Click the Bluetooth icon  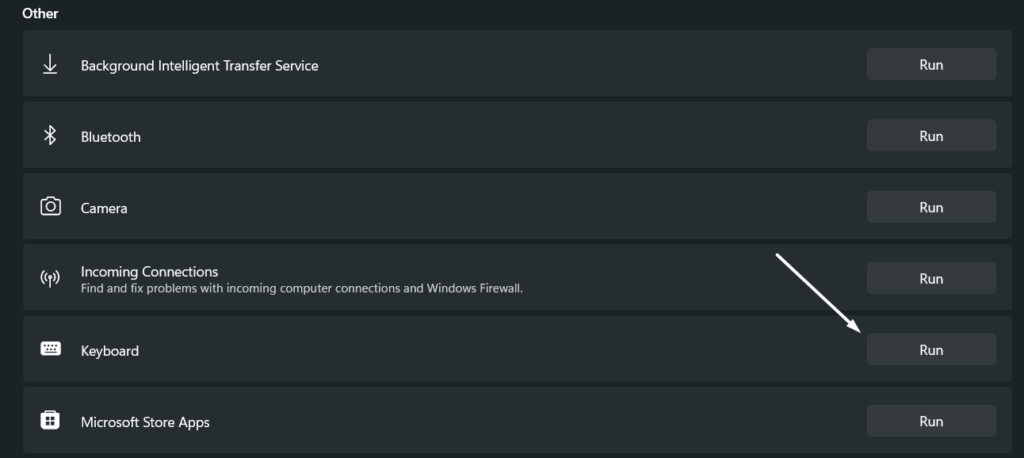click(50, 136)
